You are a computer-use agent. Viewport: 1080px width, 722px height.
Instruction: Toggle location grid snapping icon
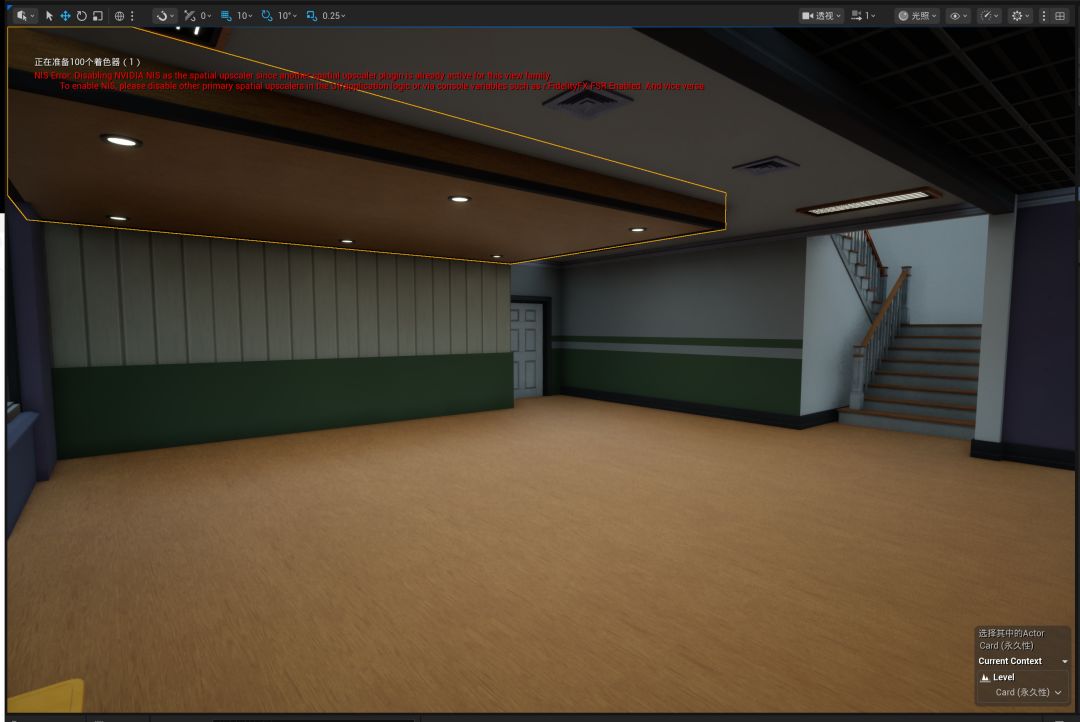[x=226, y=15]
